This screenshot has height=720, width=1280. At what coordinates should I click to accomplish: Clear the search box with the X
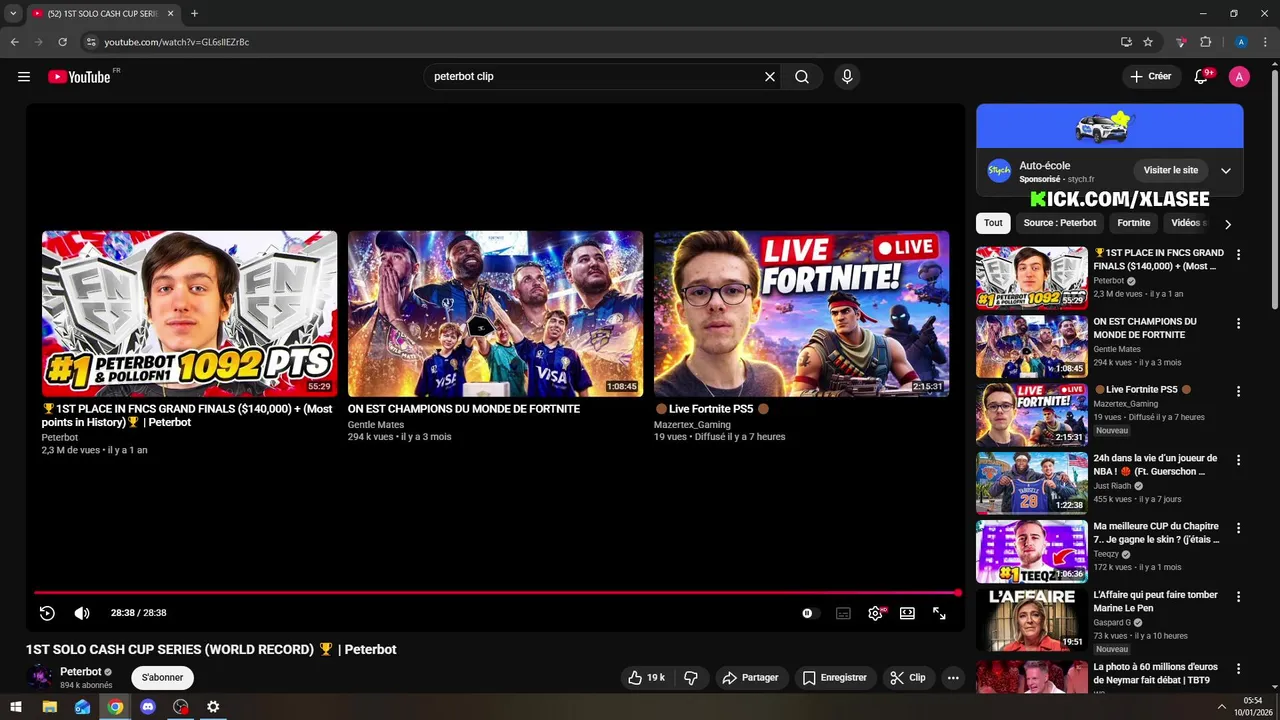[770, 77]
